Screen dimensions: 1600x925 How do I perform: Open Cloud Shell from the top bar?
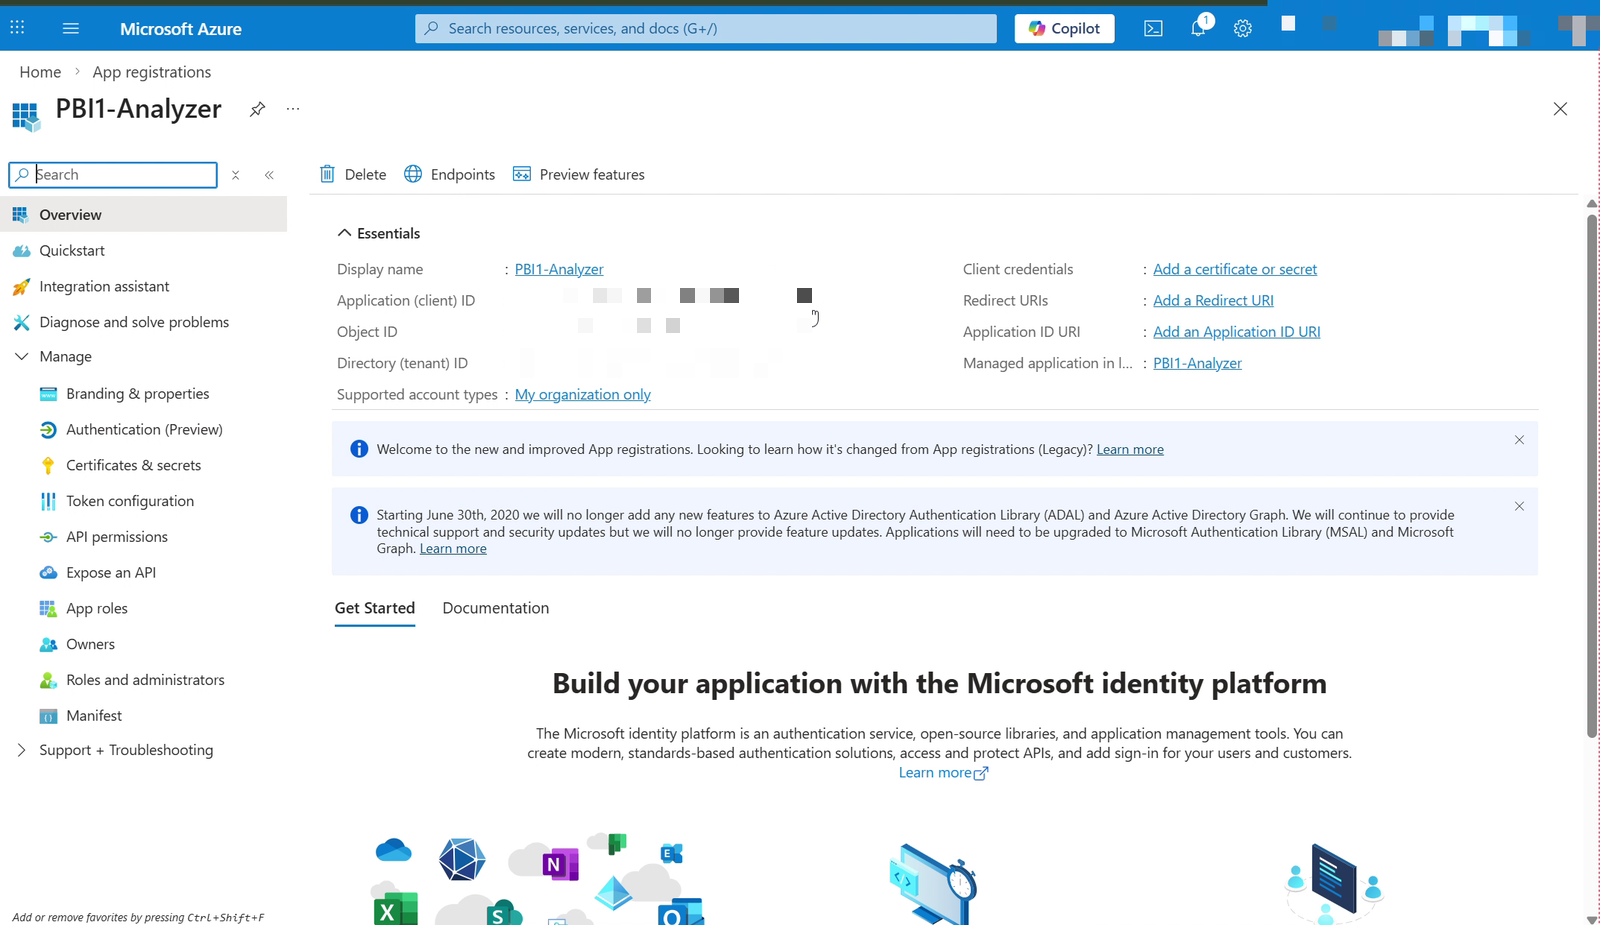point(1153,28)
